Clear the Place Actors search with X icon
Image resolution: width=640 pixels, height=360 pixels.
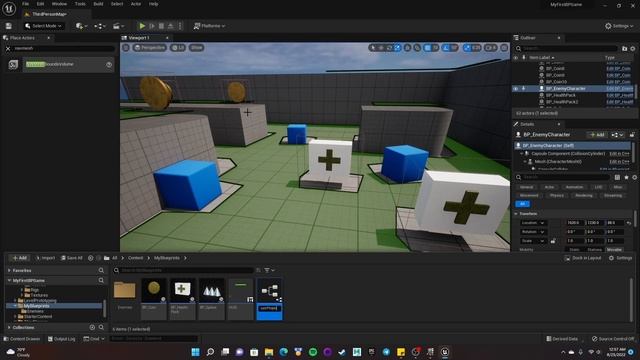(8, 49)
